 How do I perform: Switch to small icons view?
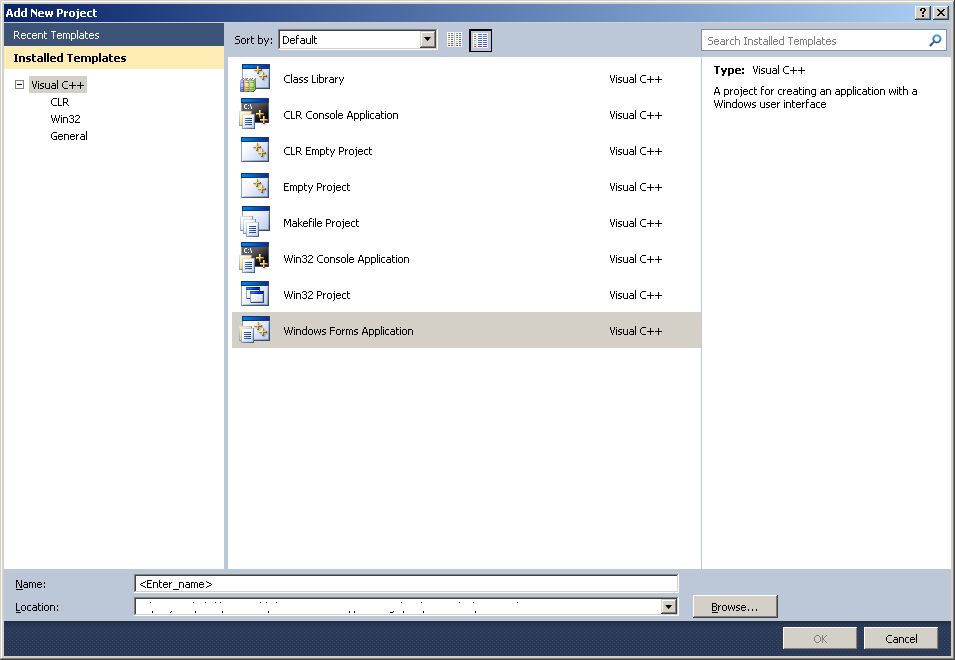(454, 40)
